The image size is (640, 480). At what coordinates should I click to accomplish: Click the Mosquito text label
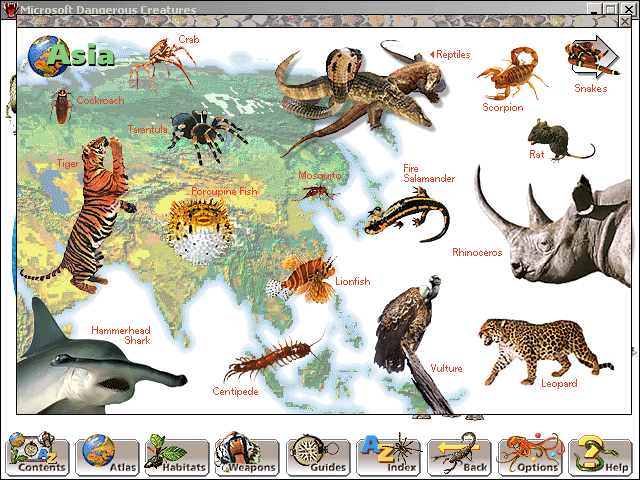[x=320, y=176]
